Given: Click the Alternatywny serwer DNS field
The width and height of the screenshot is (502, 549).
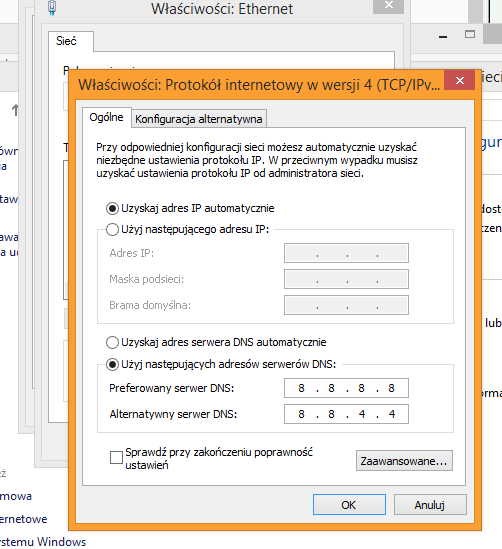Looking at the screenshot, I should pyautogui.click(x=346, y=414).
